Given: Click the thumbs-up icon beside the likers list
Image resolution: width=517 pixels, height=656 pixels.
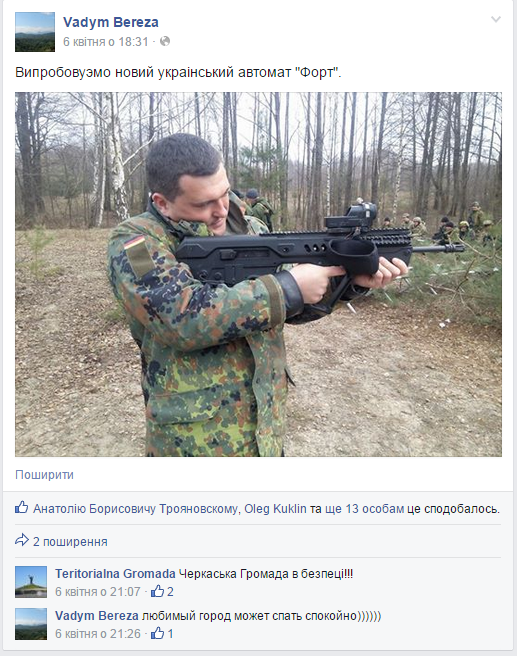Looking at the screenshot, I should click(x=22, y=507).
